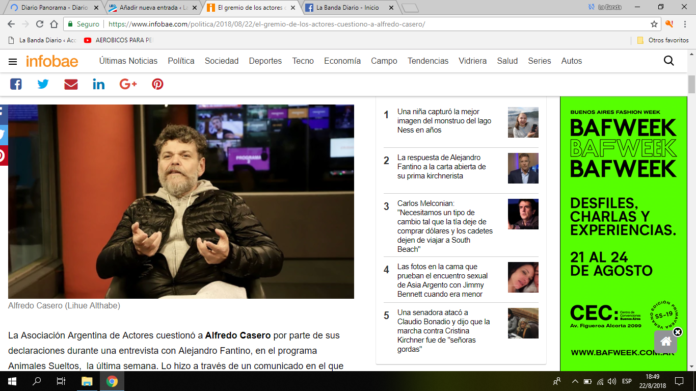Share article on Google Plus

click(x=128, y=84)
